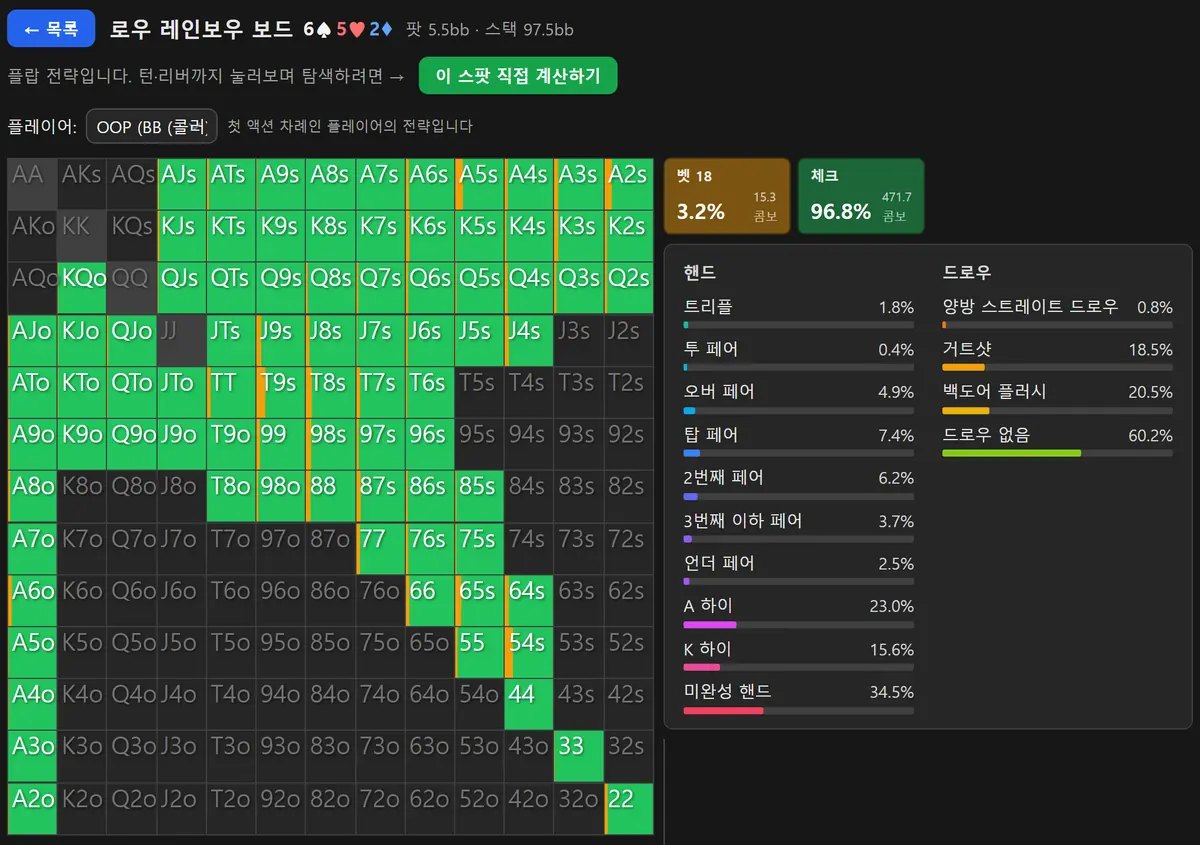Select the greyed-out AA hand cell
This screenshot has width=1200, height=845.
coord(32,184)
